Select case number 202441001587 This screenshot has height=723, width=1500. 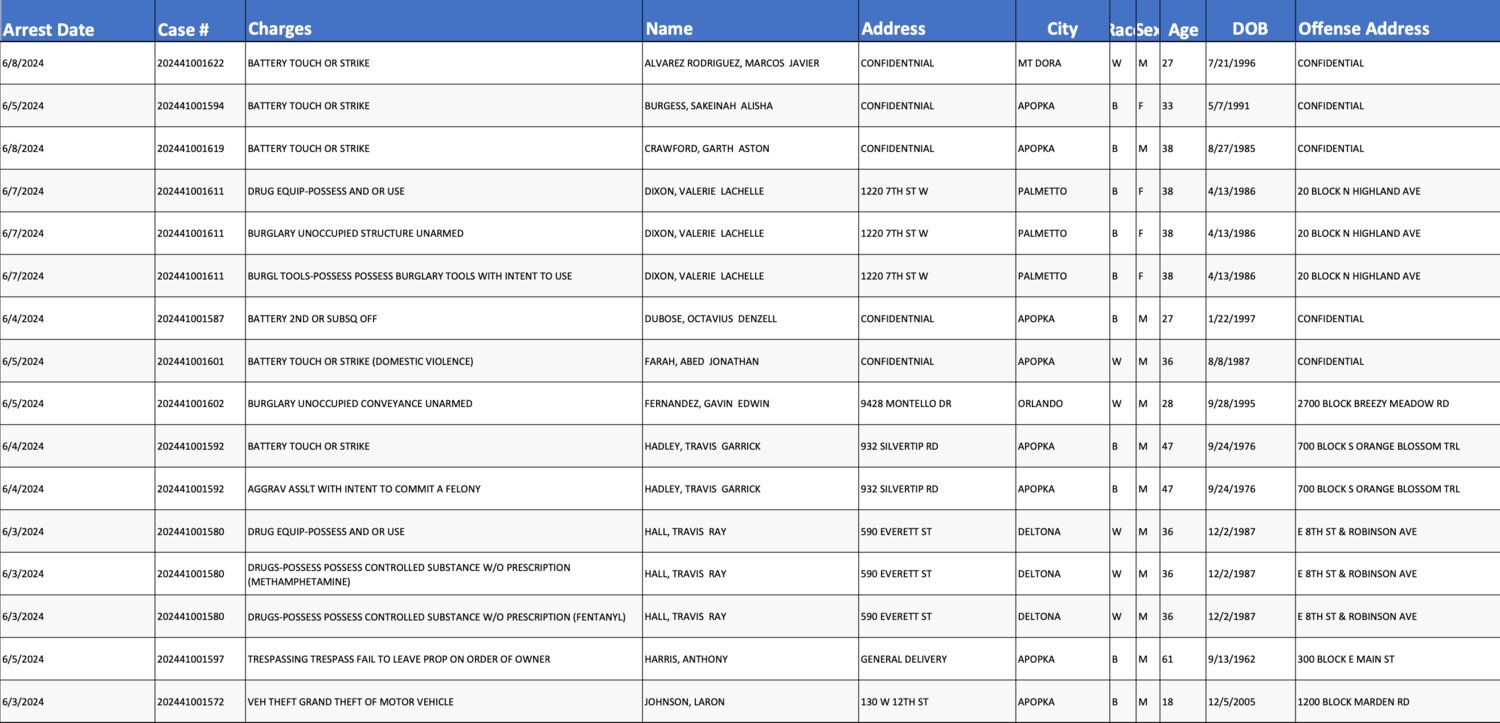tap(190, 319)
